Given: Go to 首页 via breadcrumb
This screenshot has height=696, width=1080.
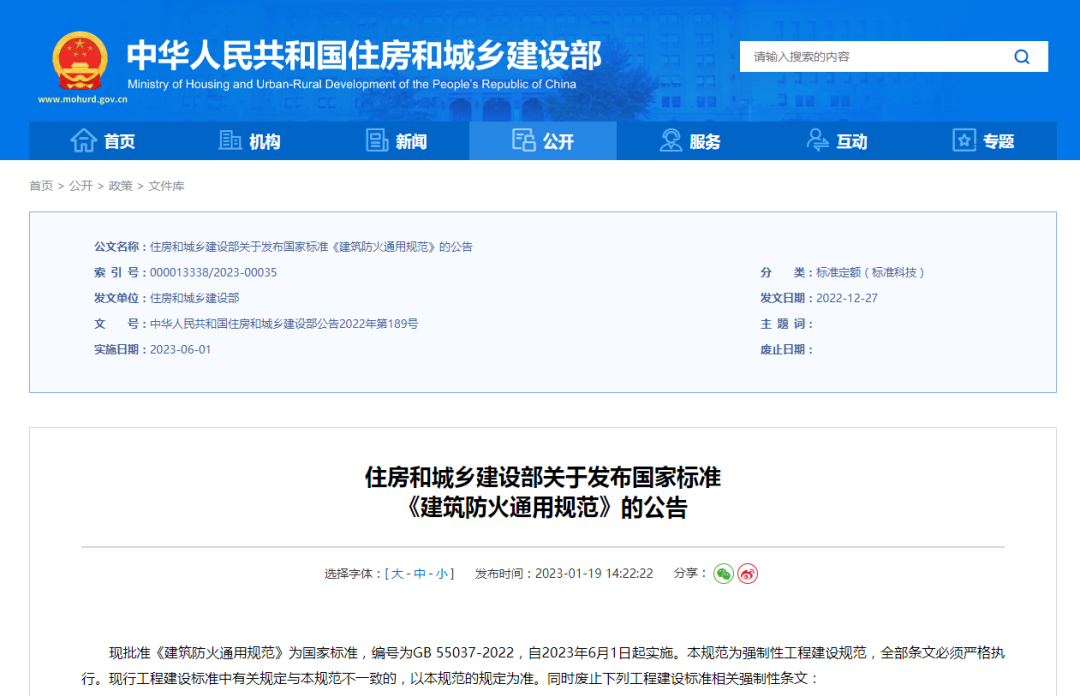Looking at the screenshot, I should coord(41,186).
